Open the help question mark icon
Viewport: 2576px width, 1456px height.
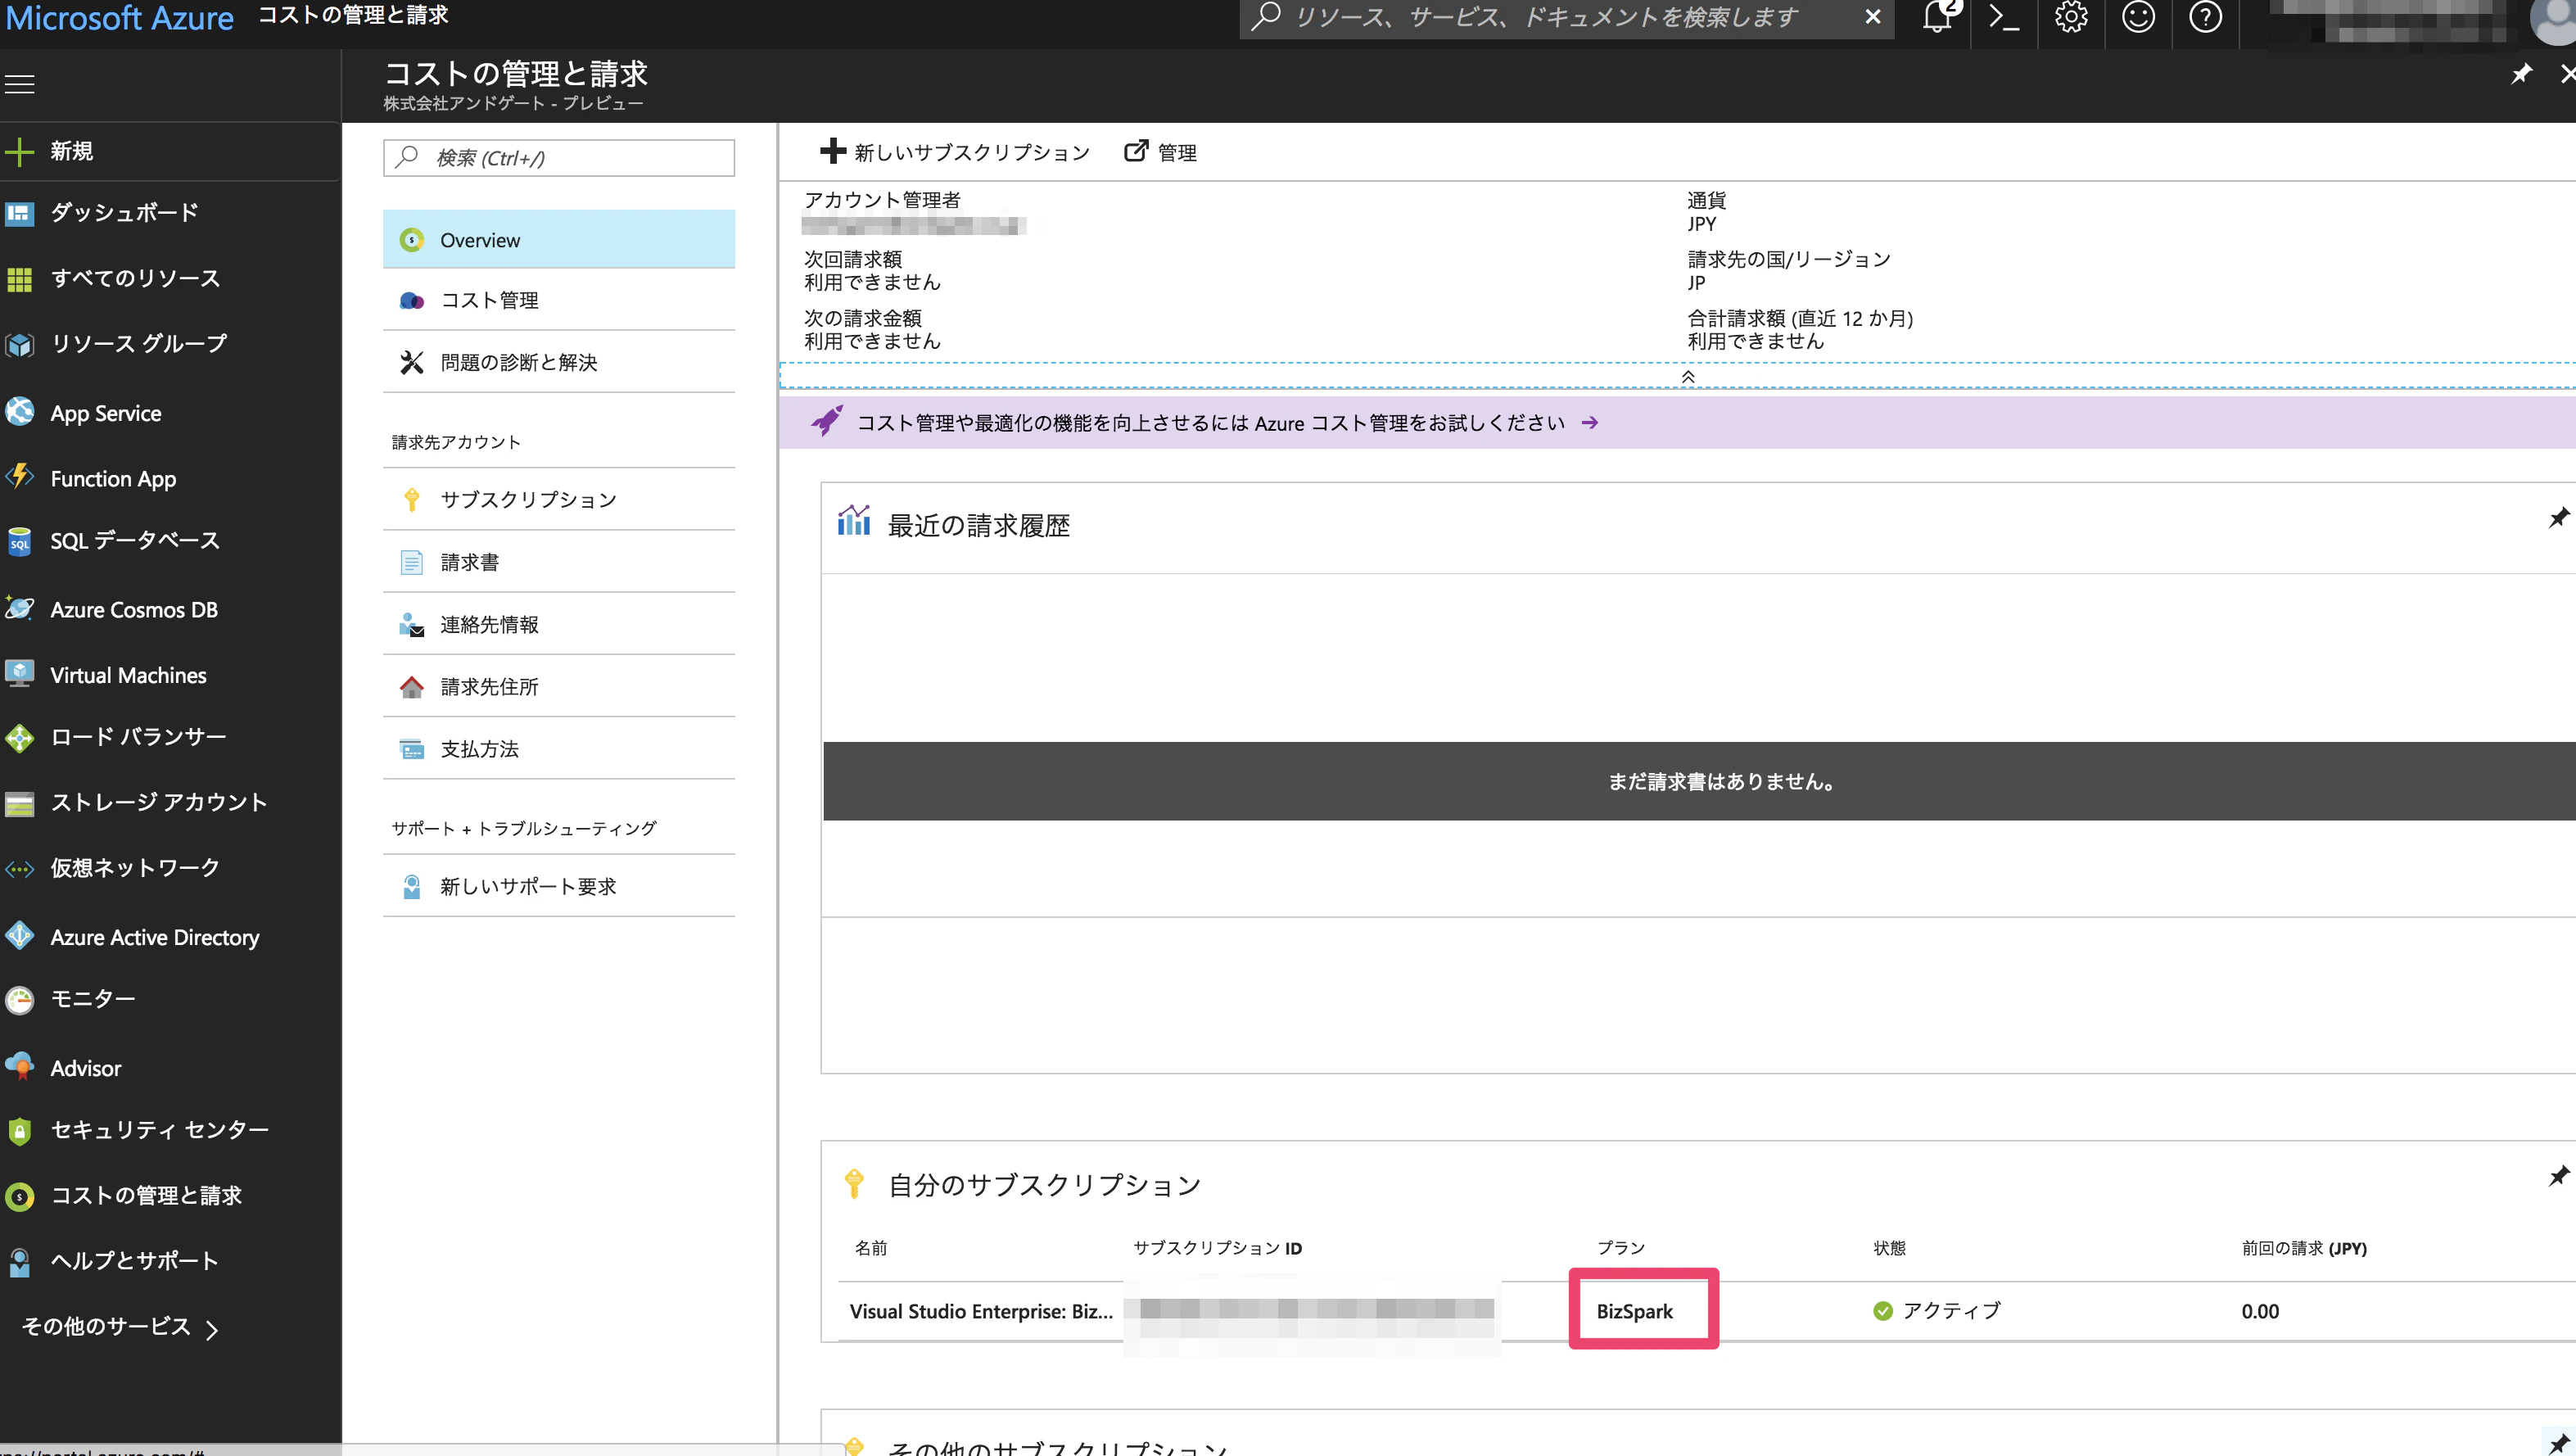click(2205, 17)
